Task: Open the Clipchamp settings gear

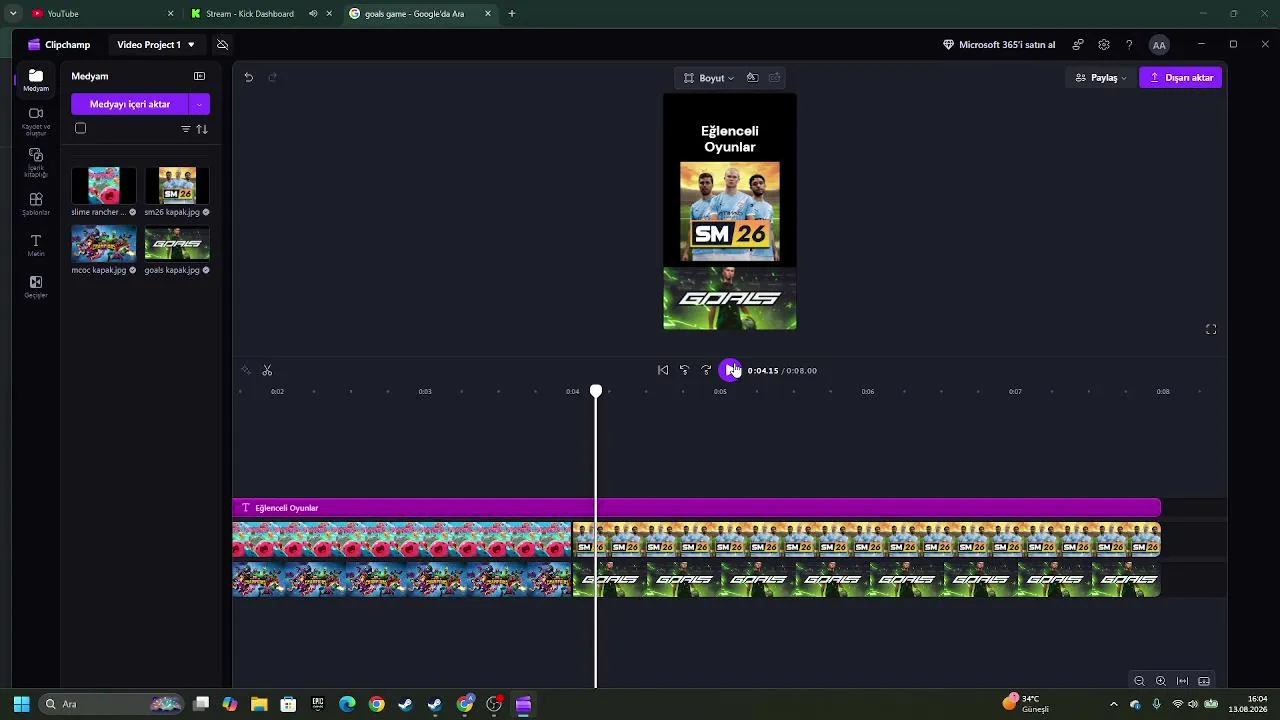Action: point(1104,45)
